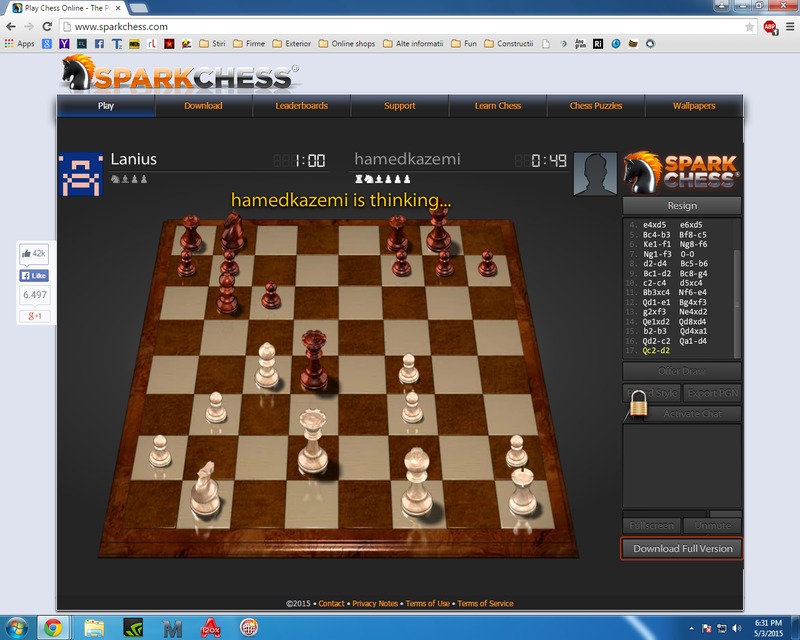Expand the Stiri bookmarks folder
This screenshot has width=800, height=640.
click(x=212, y=44)
